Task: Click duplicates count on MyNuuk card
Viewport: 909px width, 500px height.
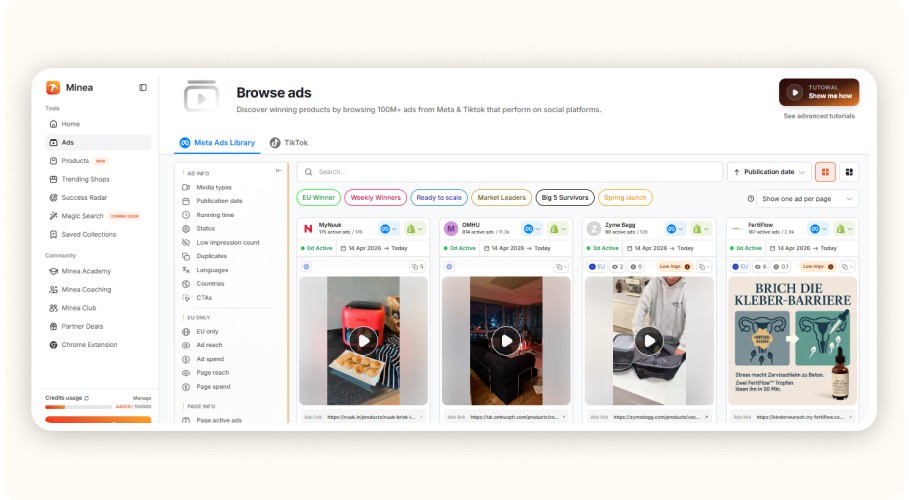Action: 417,267
